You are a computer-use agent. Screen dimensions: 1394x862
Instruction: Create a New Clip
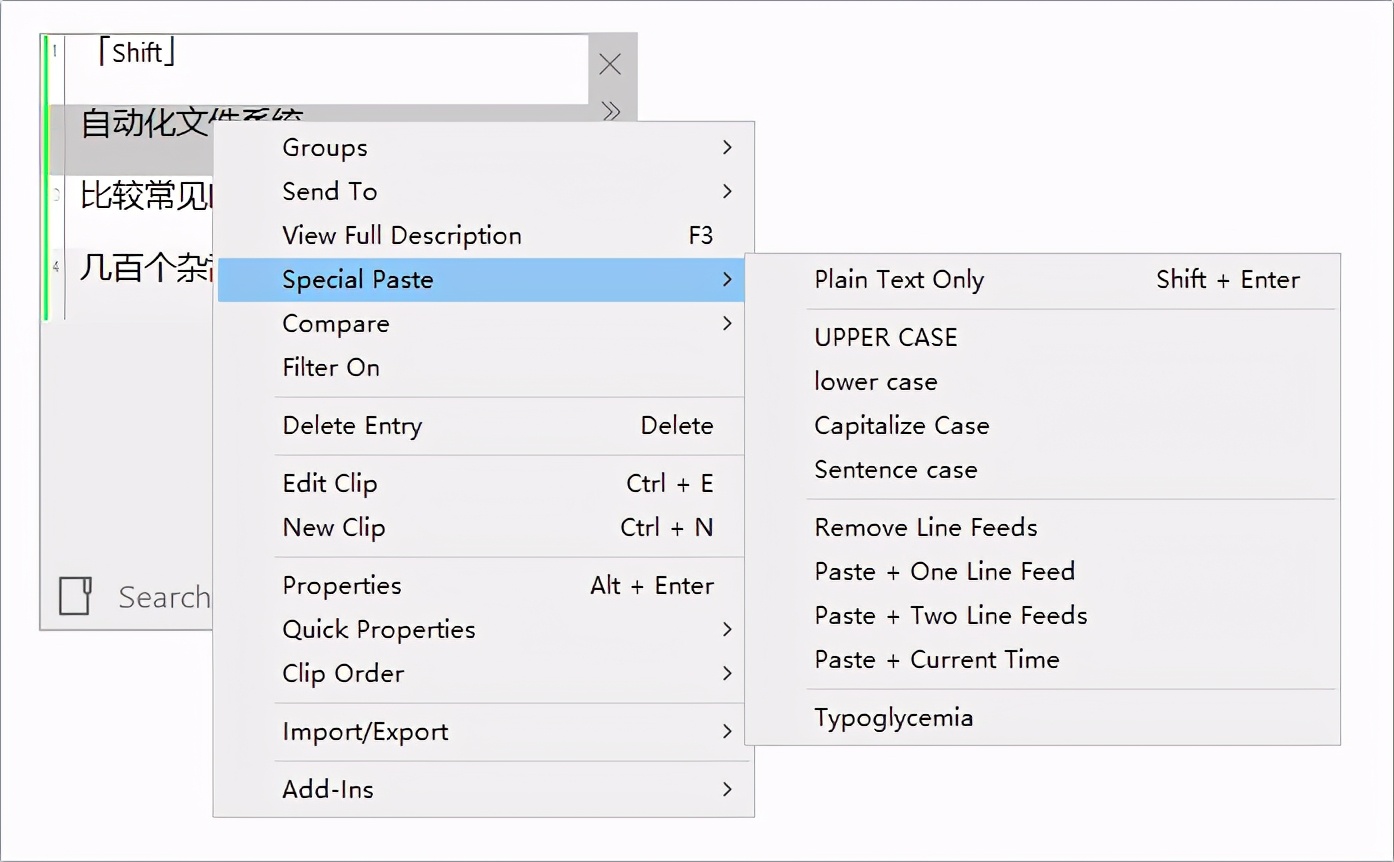(334, 528)
